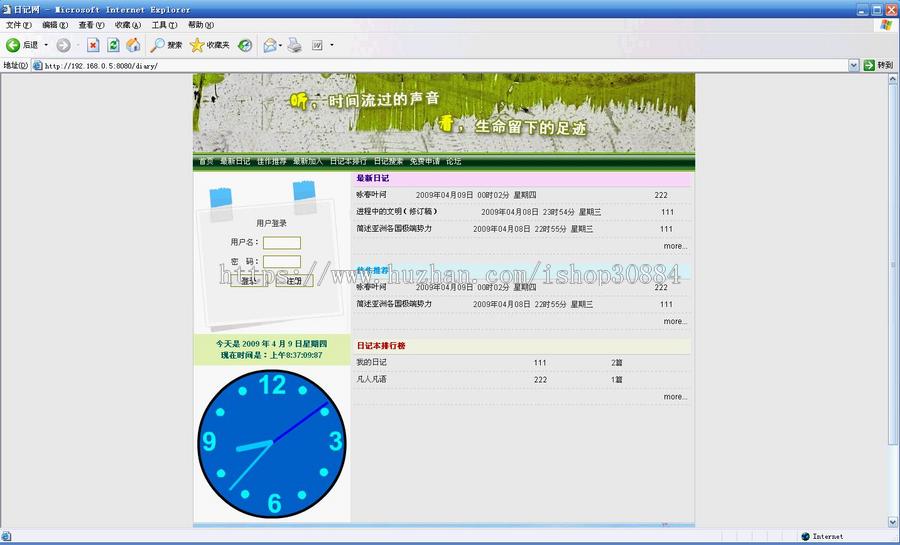The height and width of the screenshot is (545, 900).
Task: Click author 222 beside 凡人凡语
Action: (540, 380)
